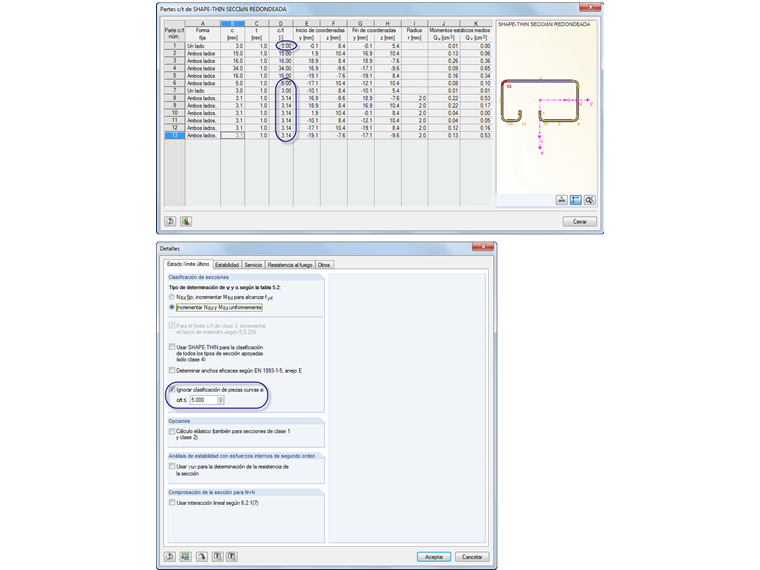Open the 'Estado límite último' tab
Screen dimensions: 760x570
[x=188, y=264]
